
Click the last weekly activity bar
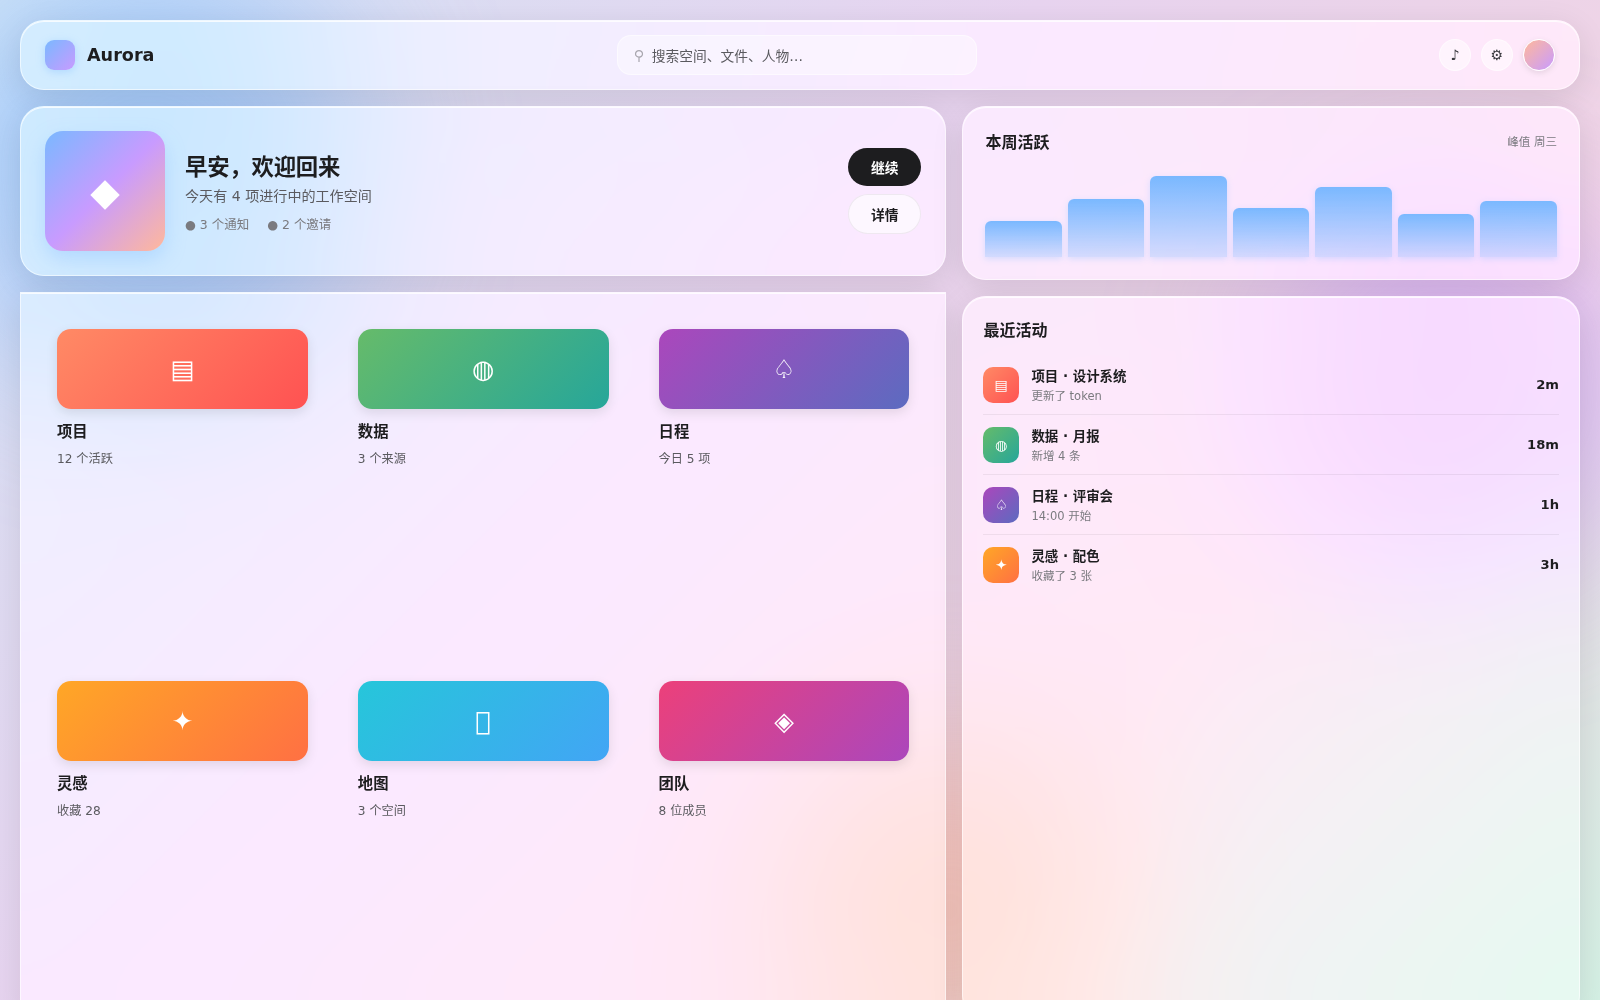(x=1518, y=230)
